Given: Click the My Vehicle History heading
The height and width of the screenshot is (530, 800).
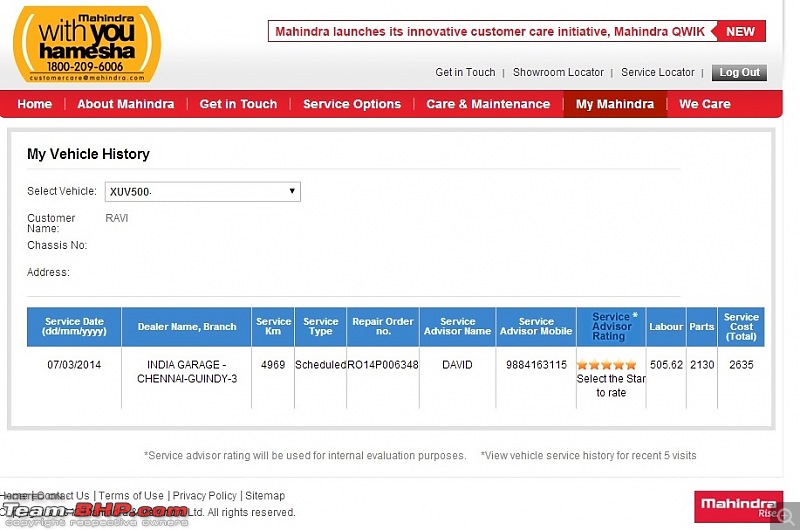Looking at the screenshot, I should point(88,154).
